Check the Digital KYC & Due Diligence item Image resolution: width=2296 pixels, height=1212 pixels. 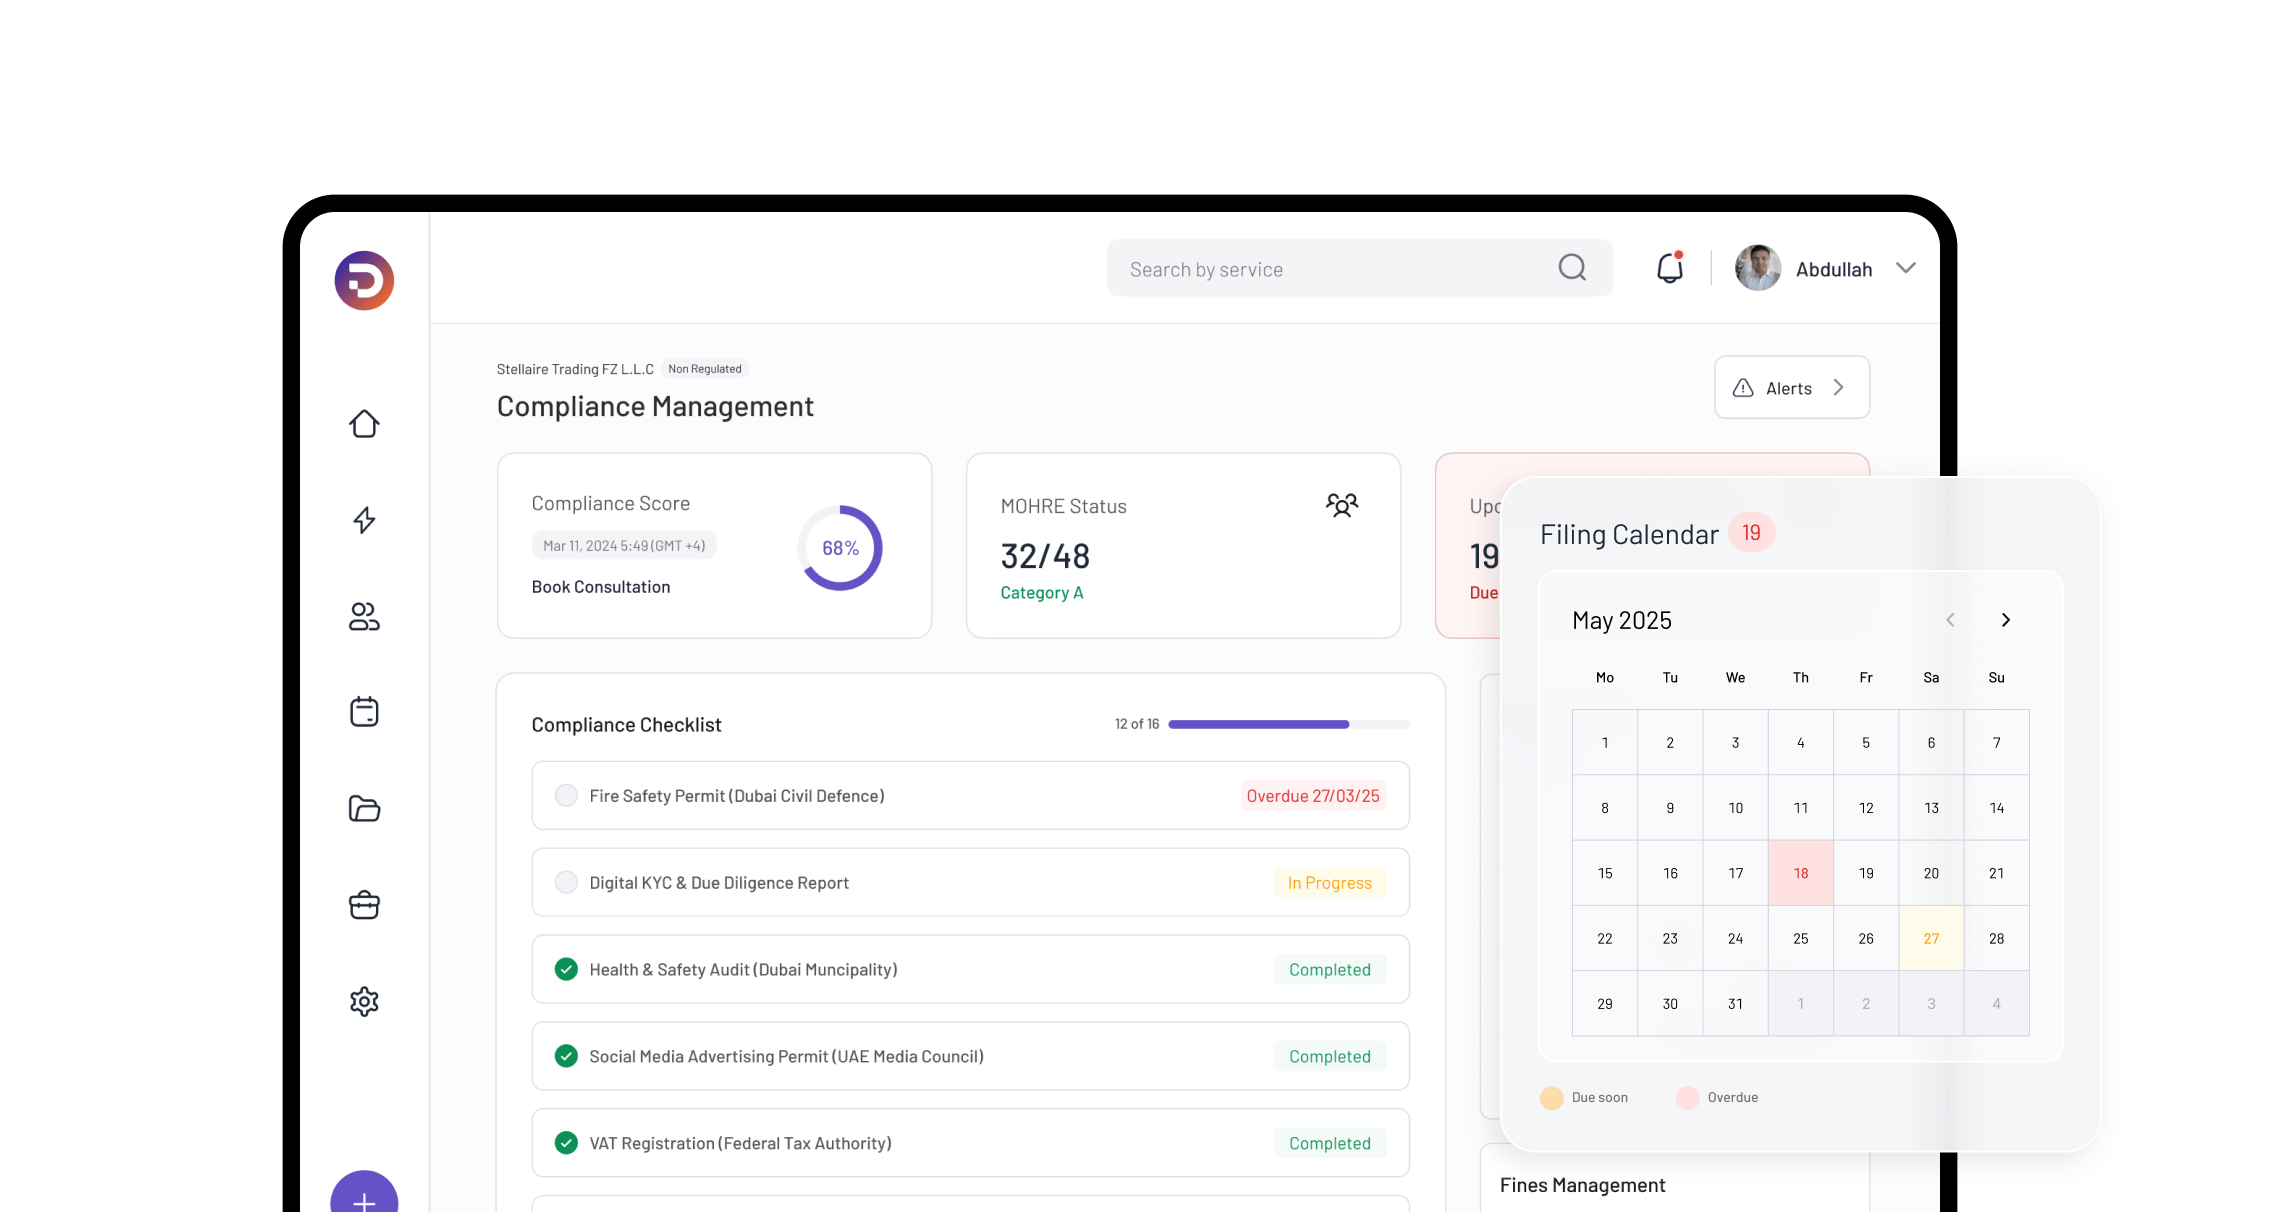click(566, 882)
